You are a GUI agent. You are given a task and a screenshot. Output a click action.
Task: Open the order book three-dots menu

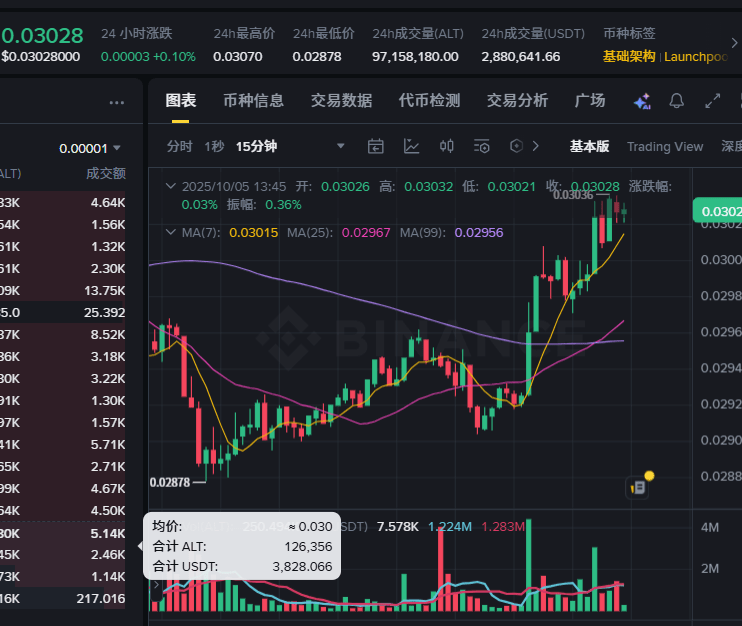116,103
